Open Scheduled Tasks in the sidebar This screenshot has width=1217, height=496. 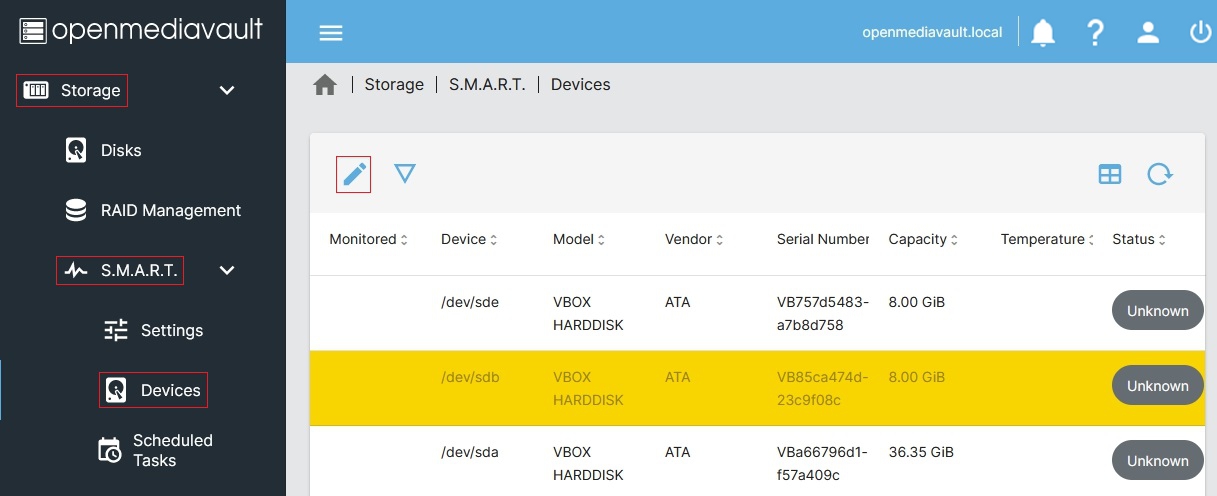(x=172, y=450)
